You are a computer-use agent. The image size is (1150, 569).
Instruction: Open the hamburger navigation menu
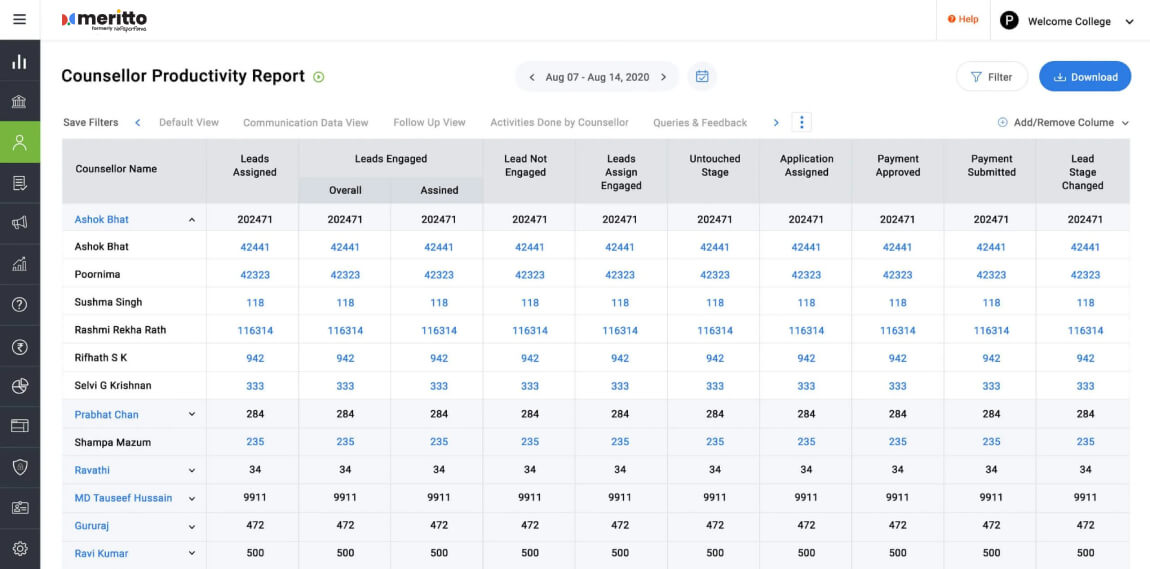20,20
